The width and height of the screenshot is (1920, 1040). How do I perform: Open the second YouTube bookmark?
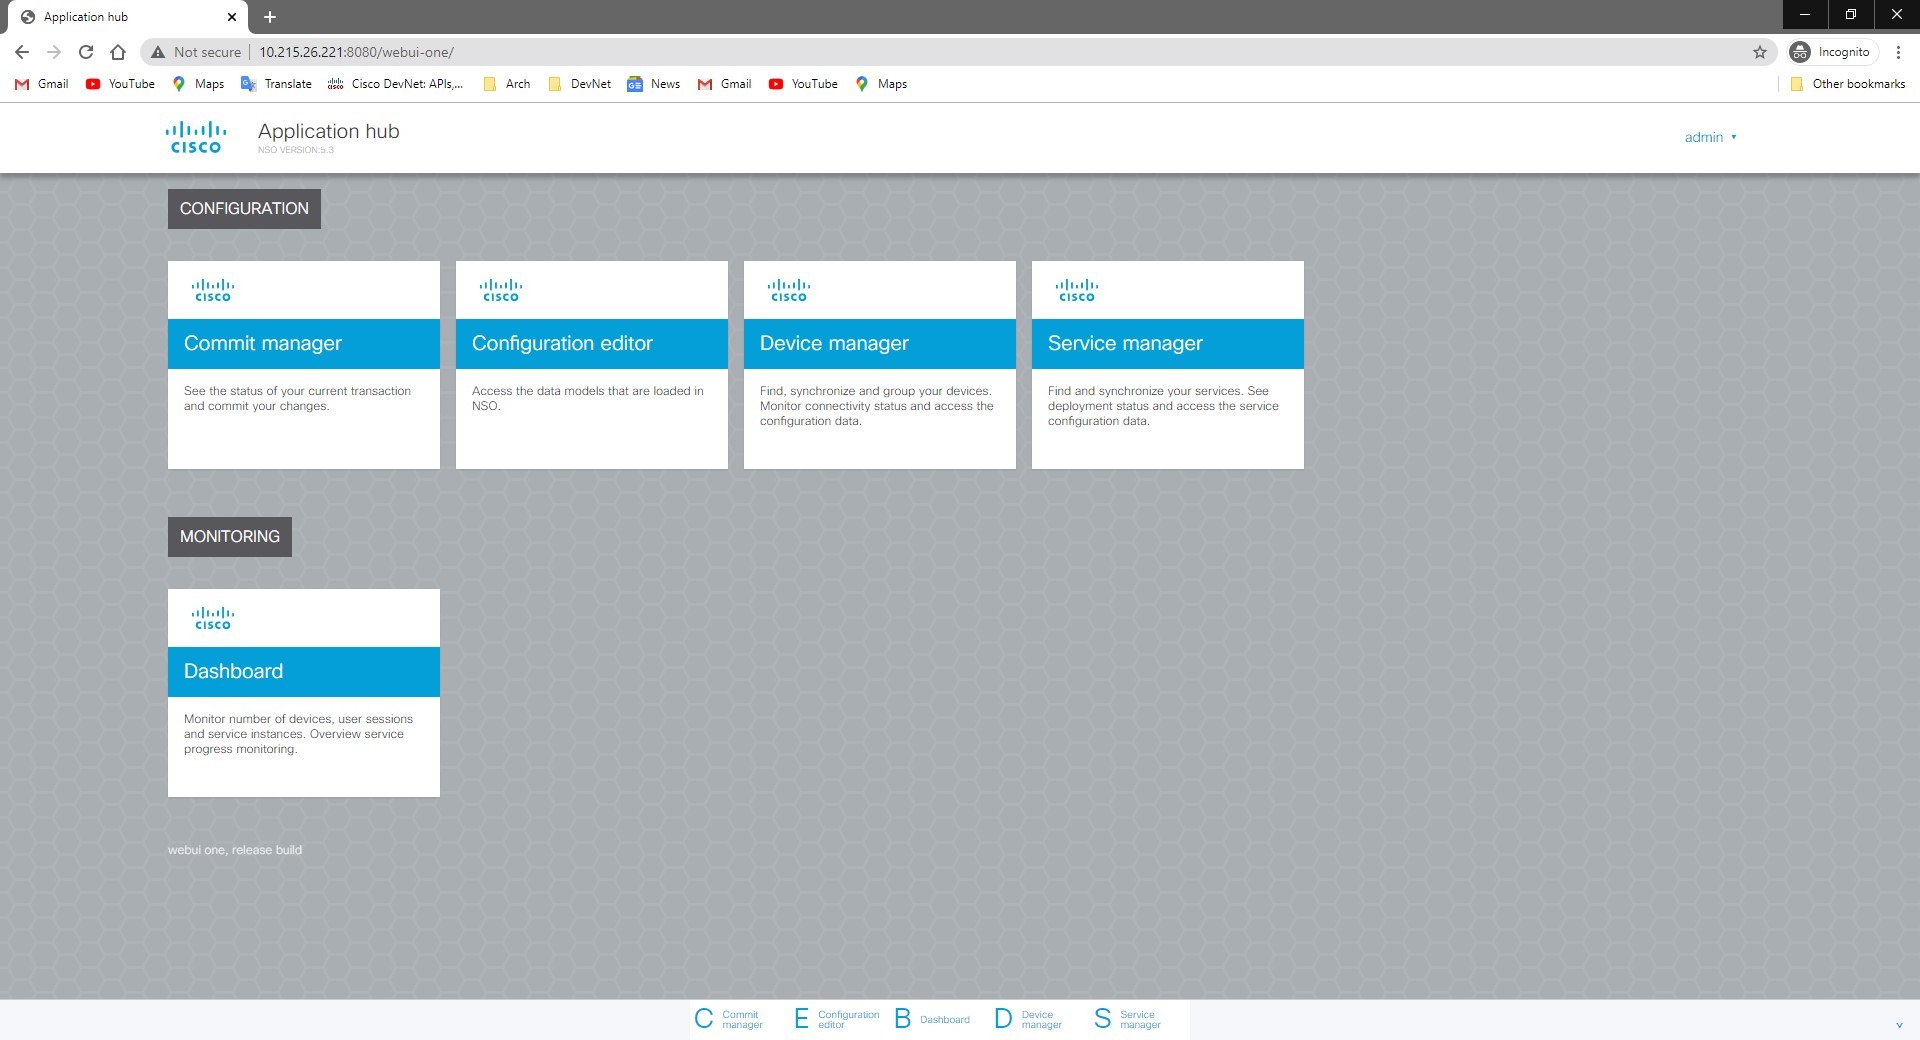pos(803,84)
